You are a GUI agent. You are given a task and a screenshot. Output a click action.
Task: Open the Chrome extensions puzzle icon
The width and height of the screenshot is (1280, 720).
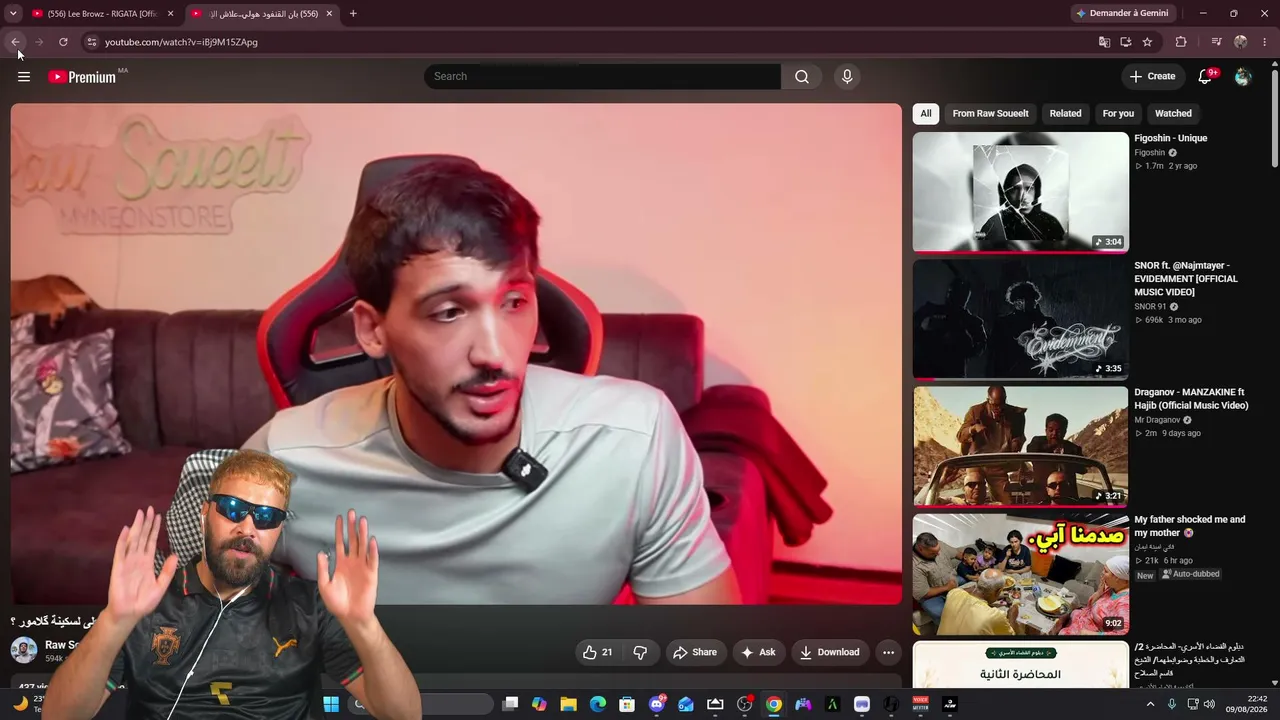pyautogui.click(x=1181, y=42)
